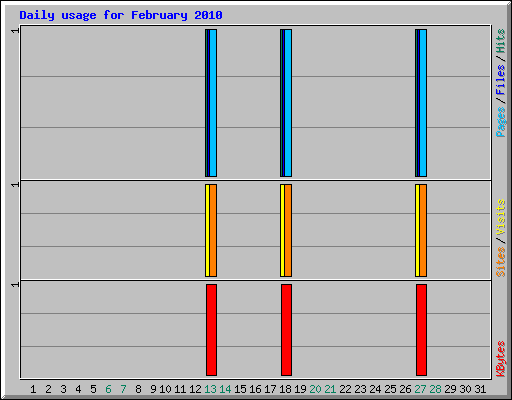
Task: Click green weekend day label '20'
Action: coord(315,389)
